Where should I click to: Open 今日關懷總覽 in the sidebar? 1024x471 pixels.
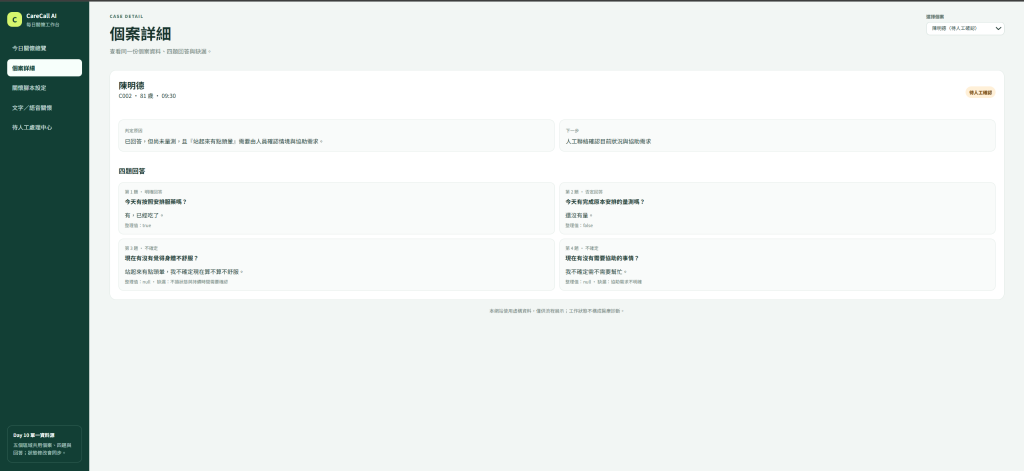click(44, 48)
